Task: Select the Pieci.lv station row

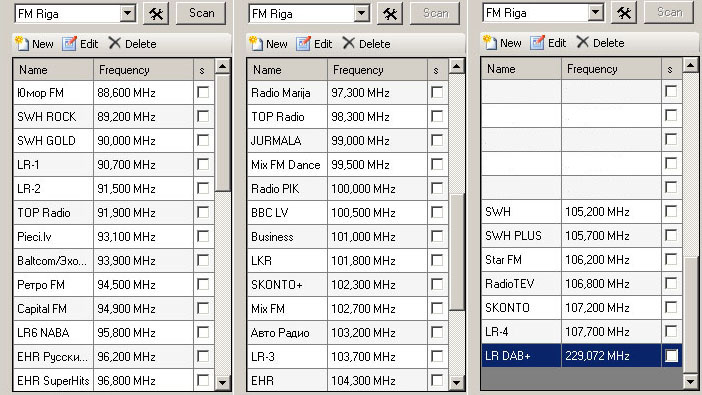Action: click(x=114, y=236)
